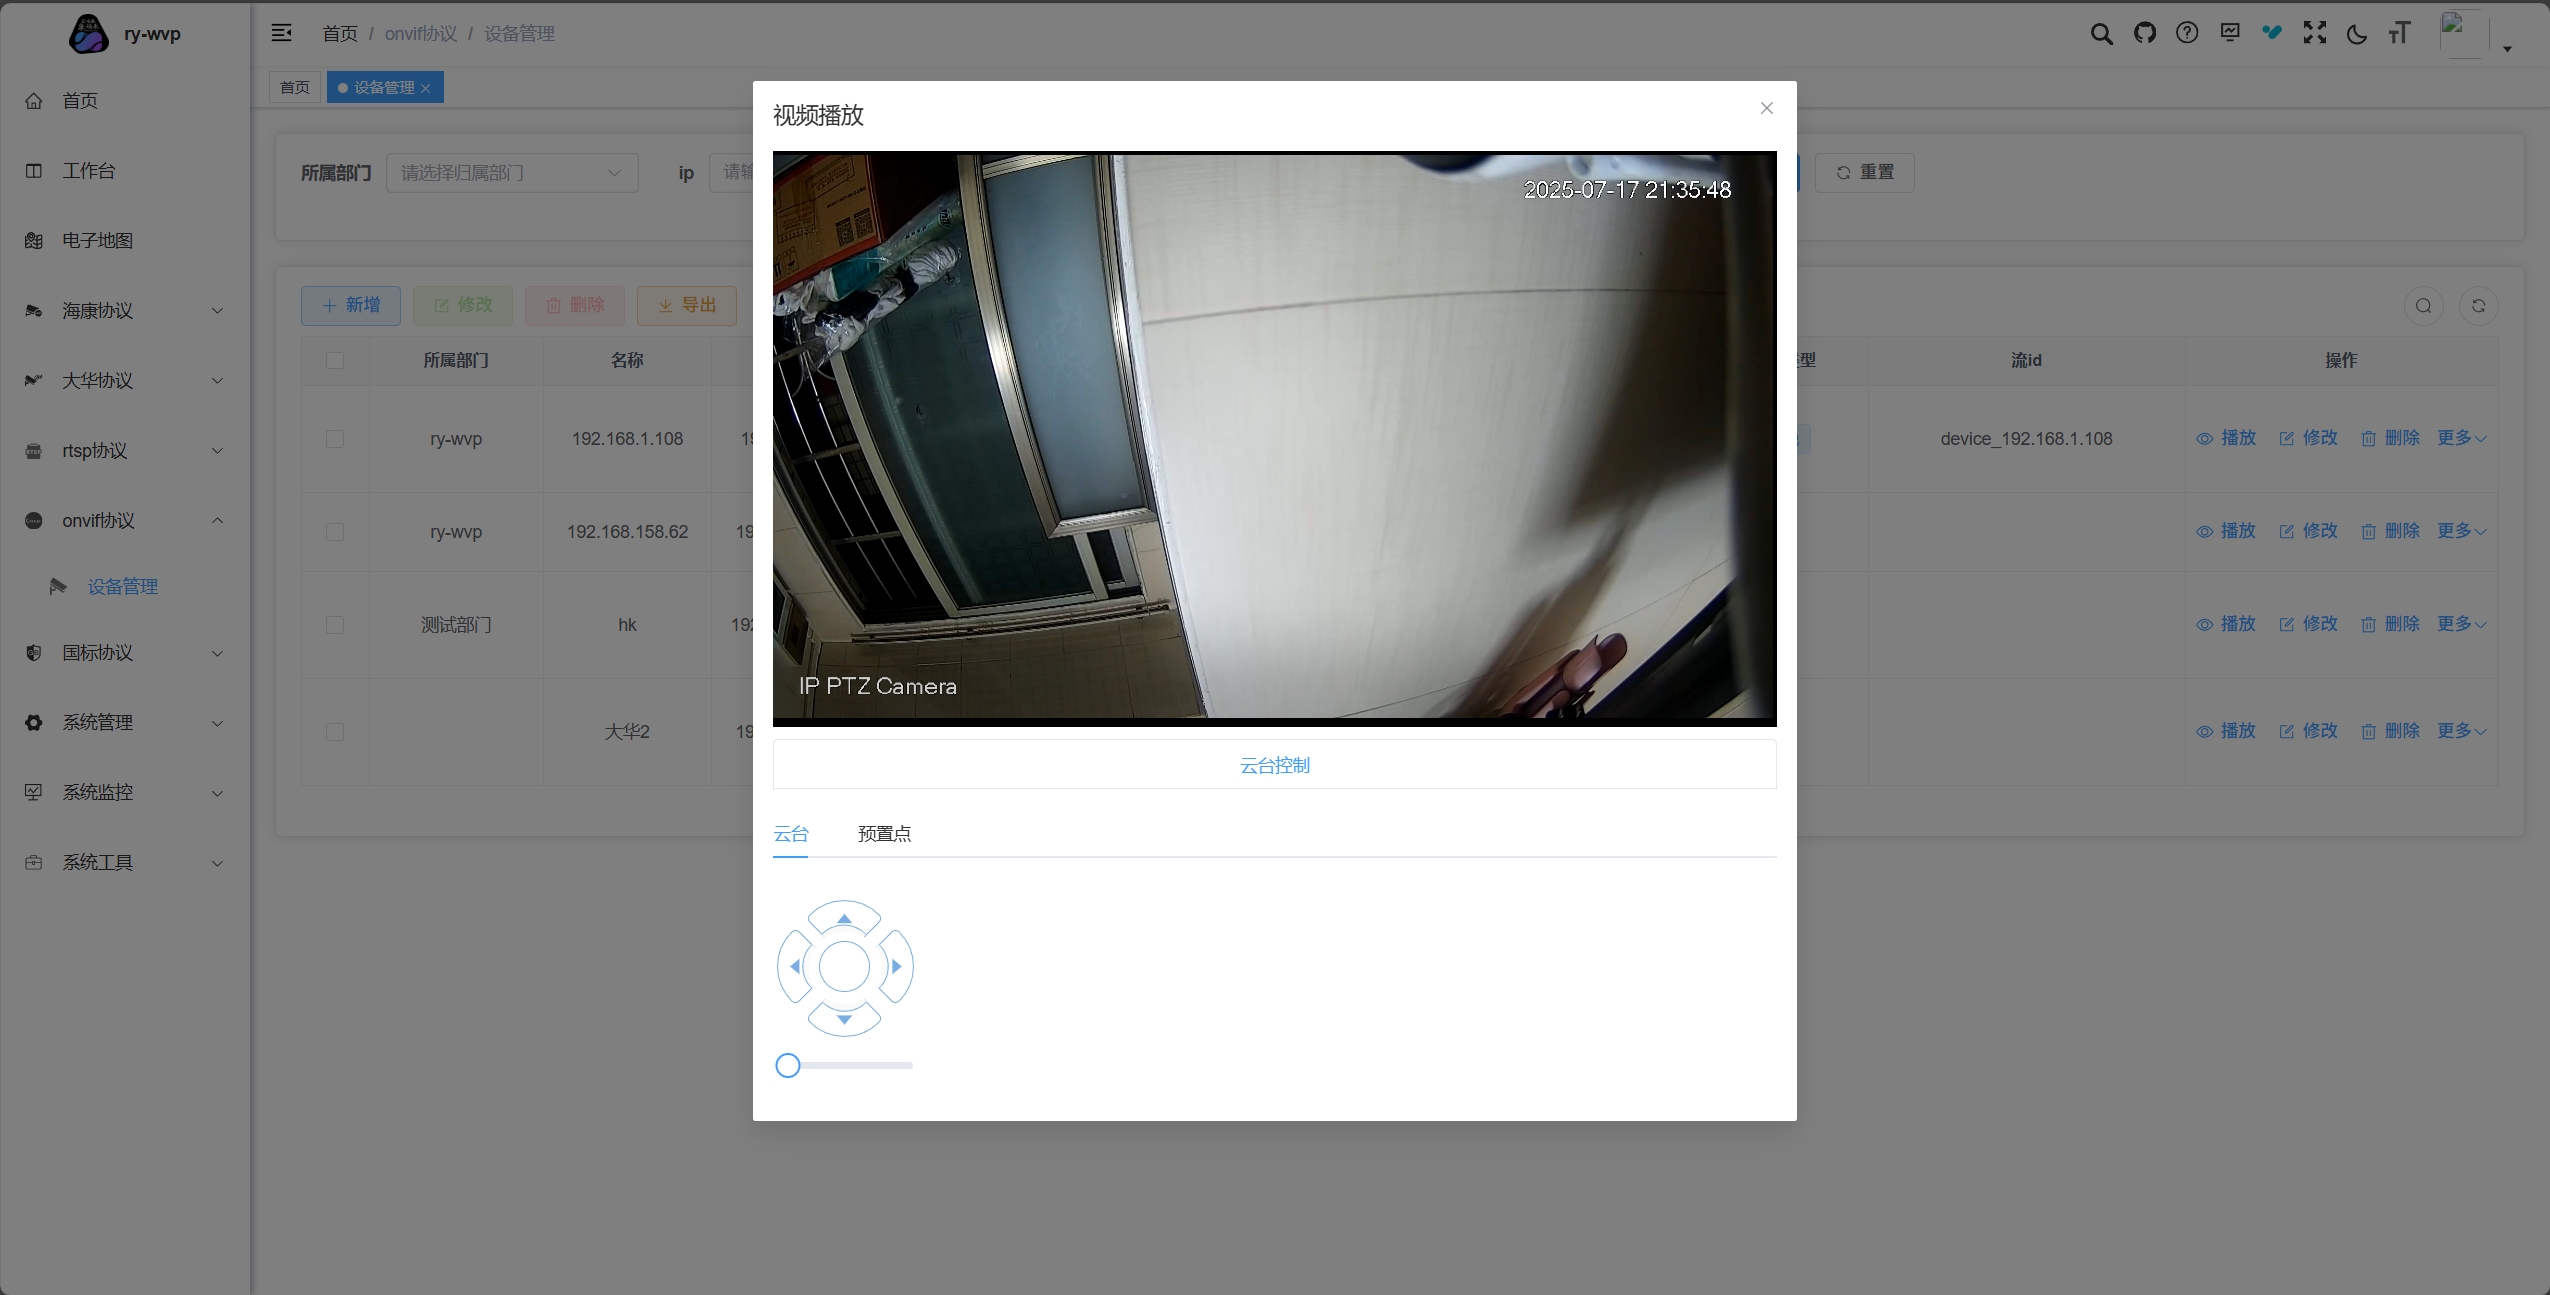Viewport: 2550px width, 1295px height.
Task: Open the GitHub icon in the header
Action: coord(2144,33)
